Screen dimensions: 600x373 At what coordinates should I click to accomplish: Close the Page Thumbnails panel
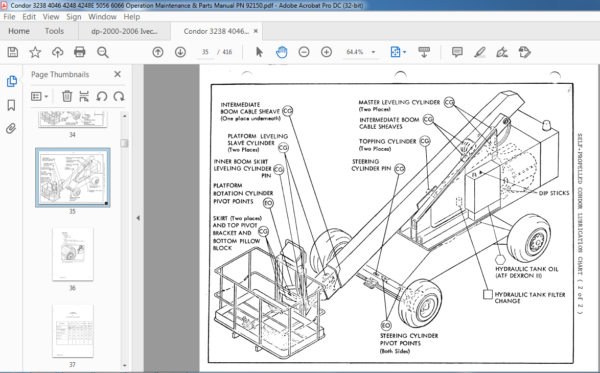click(117, 74)
